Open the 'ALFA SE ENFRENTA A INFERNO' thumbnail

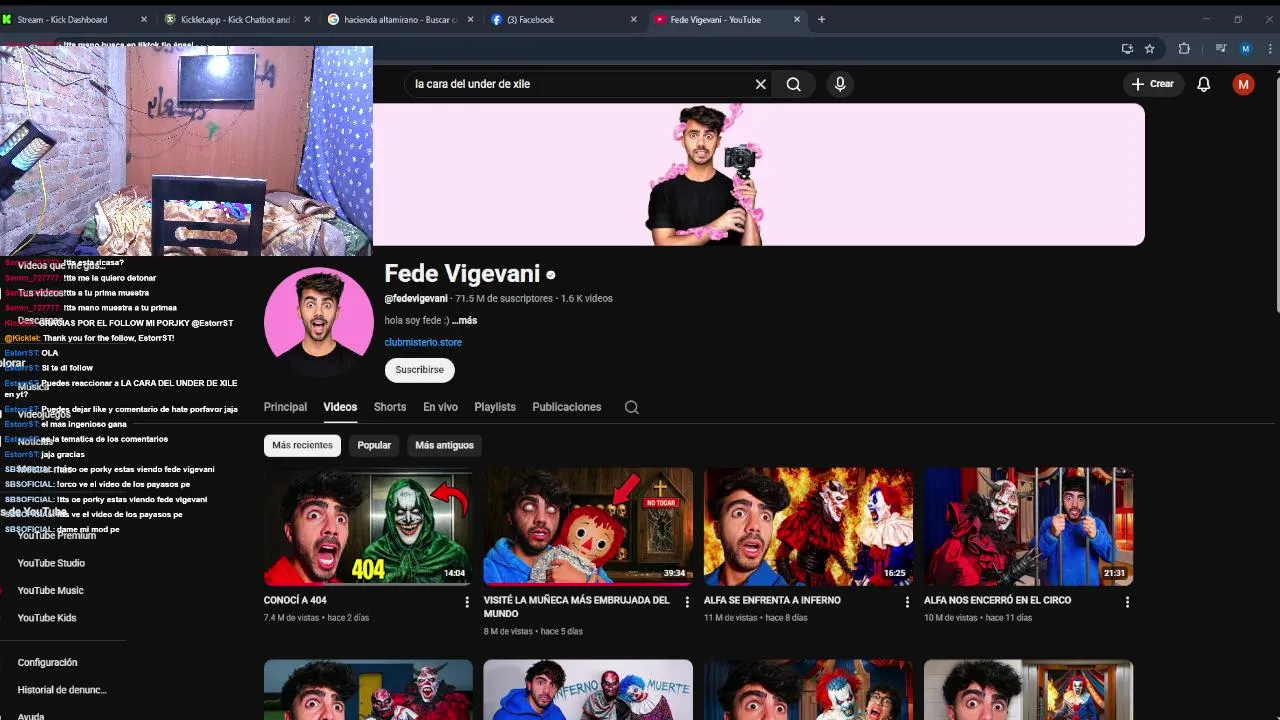pyautogui.click(x=808, y=526)
